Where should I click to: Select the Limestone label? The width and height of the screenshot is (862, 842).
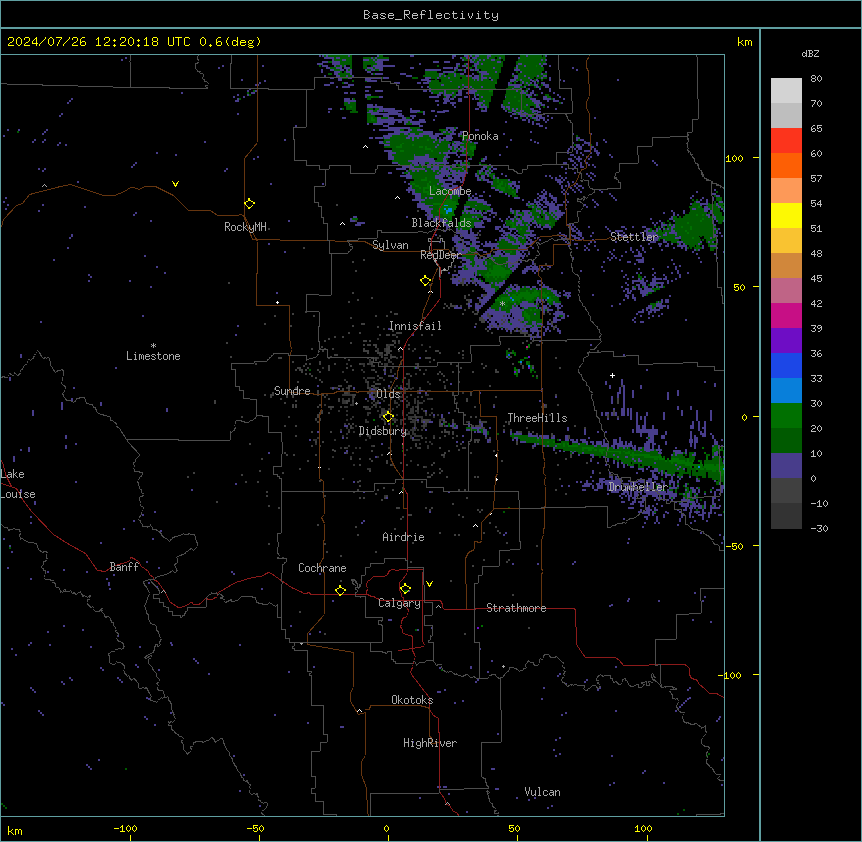pyautogui.click(x=153, y=356)
